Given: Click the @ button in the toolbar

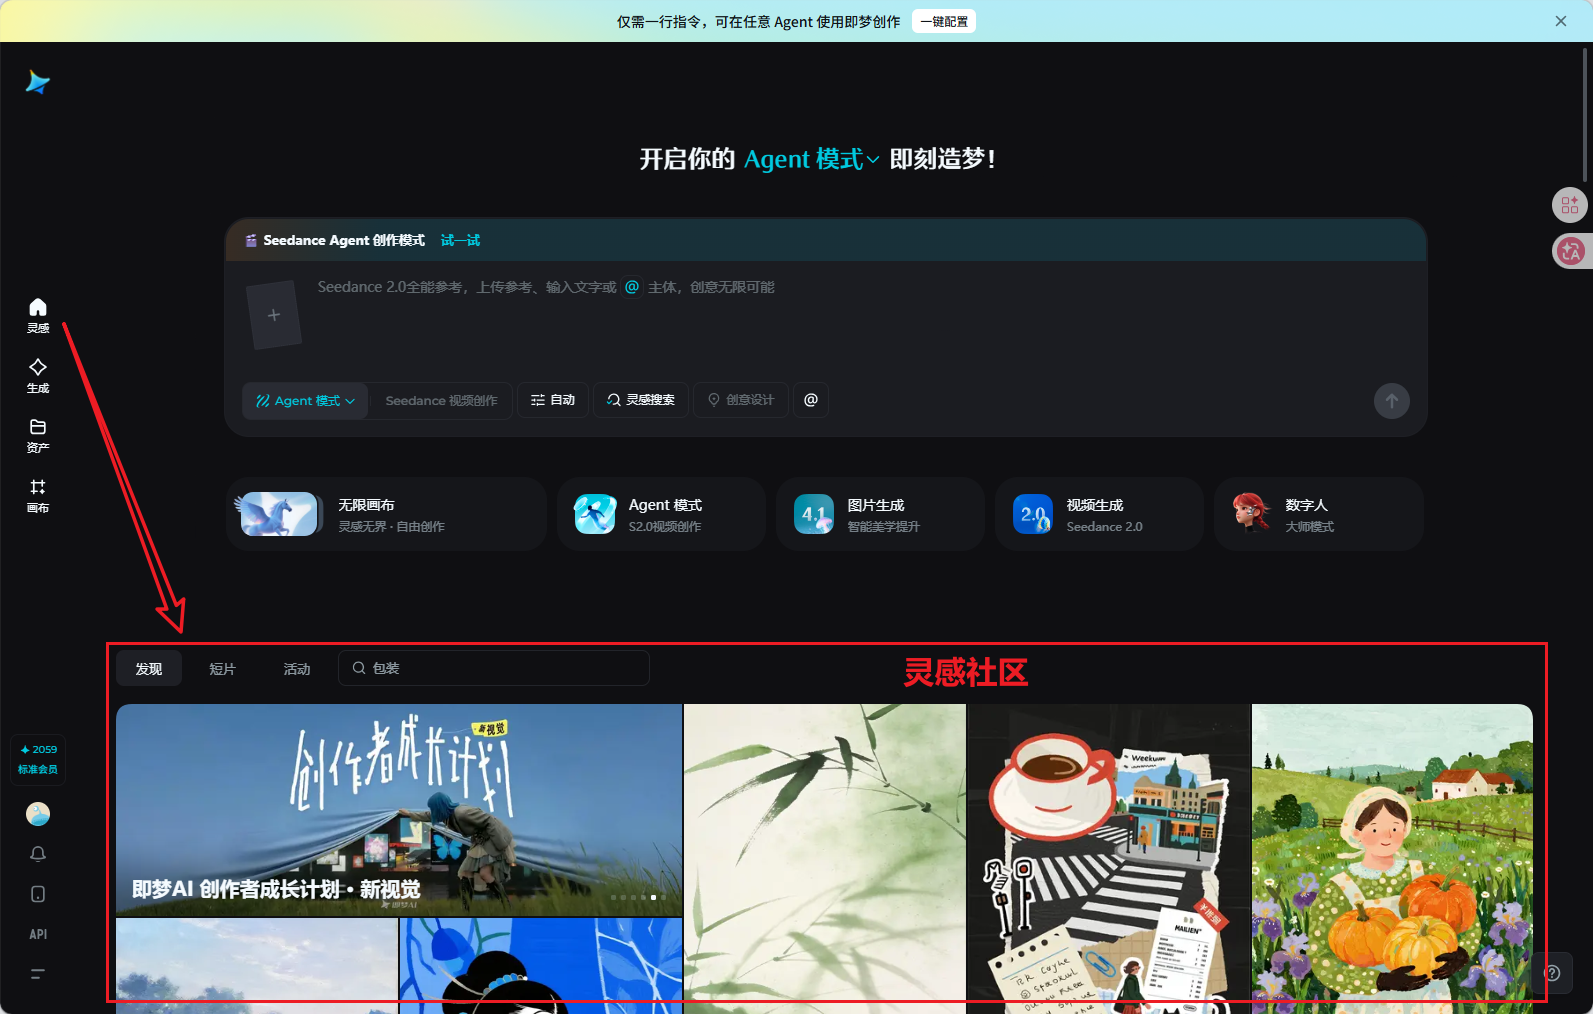Looking at the screenshot, I should coord(811,400).
